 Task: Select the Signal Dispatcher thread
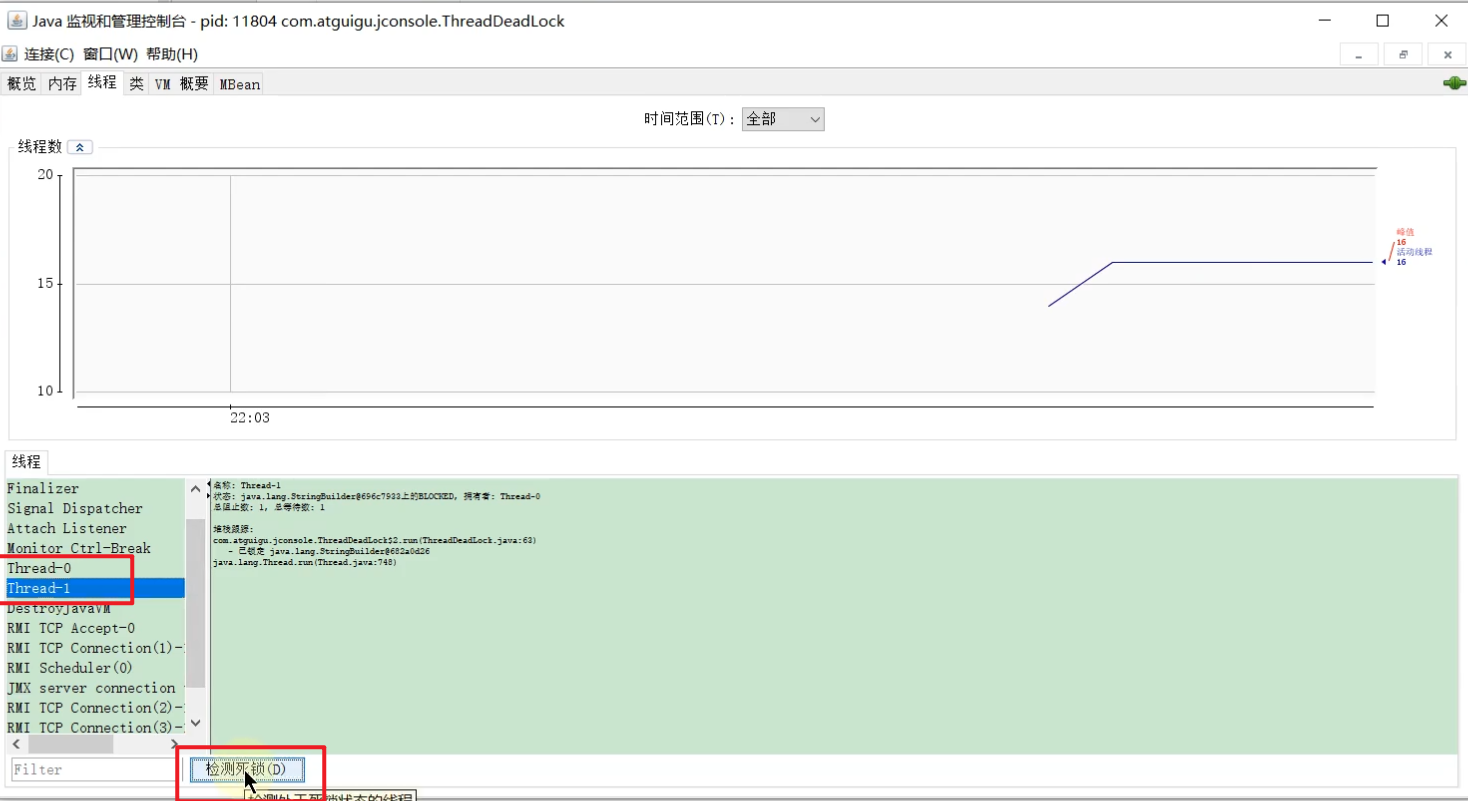pyautogui.click(x=95, y=508)
